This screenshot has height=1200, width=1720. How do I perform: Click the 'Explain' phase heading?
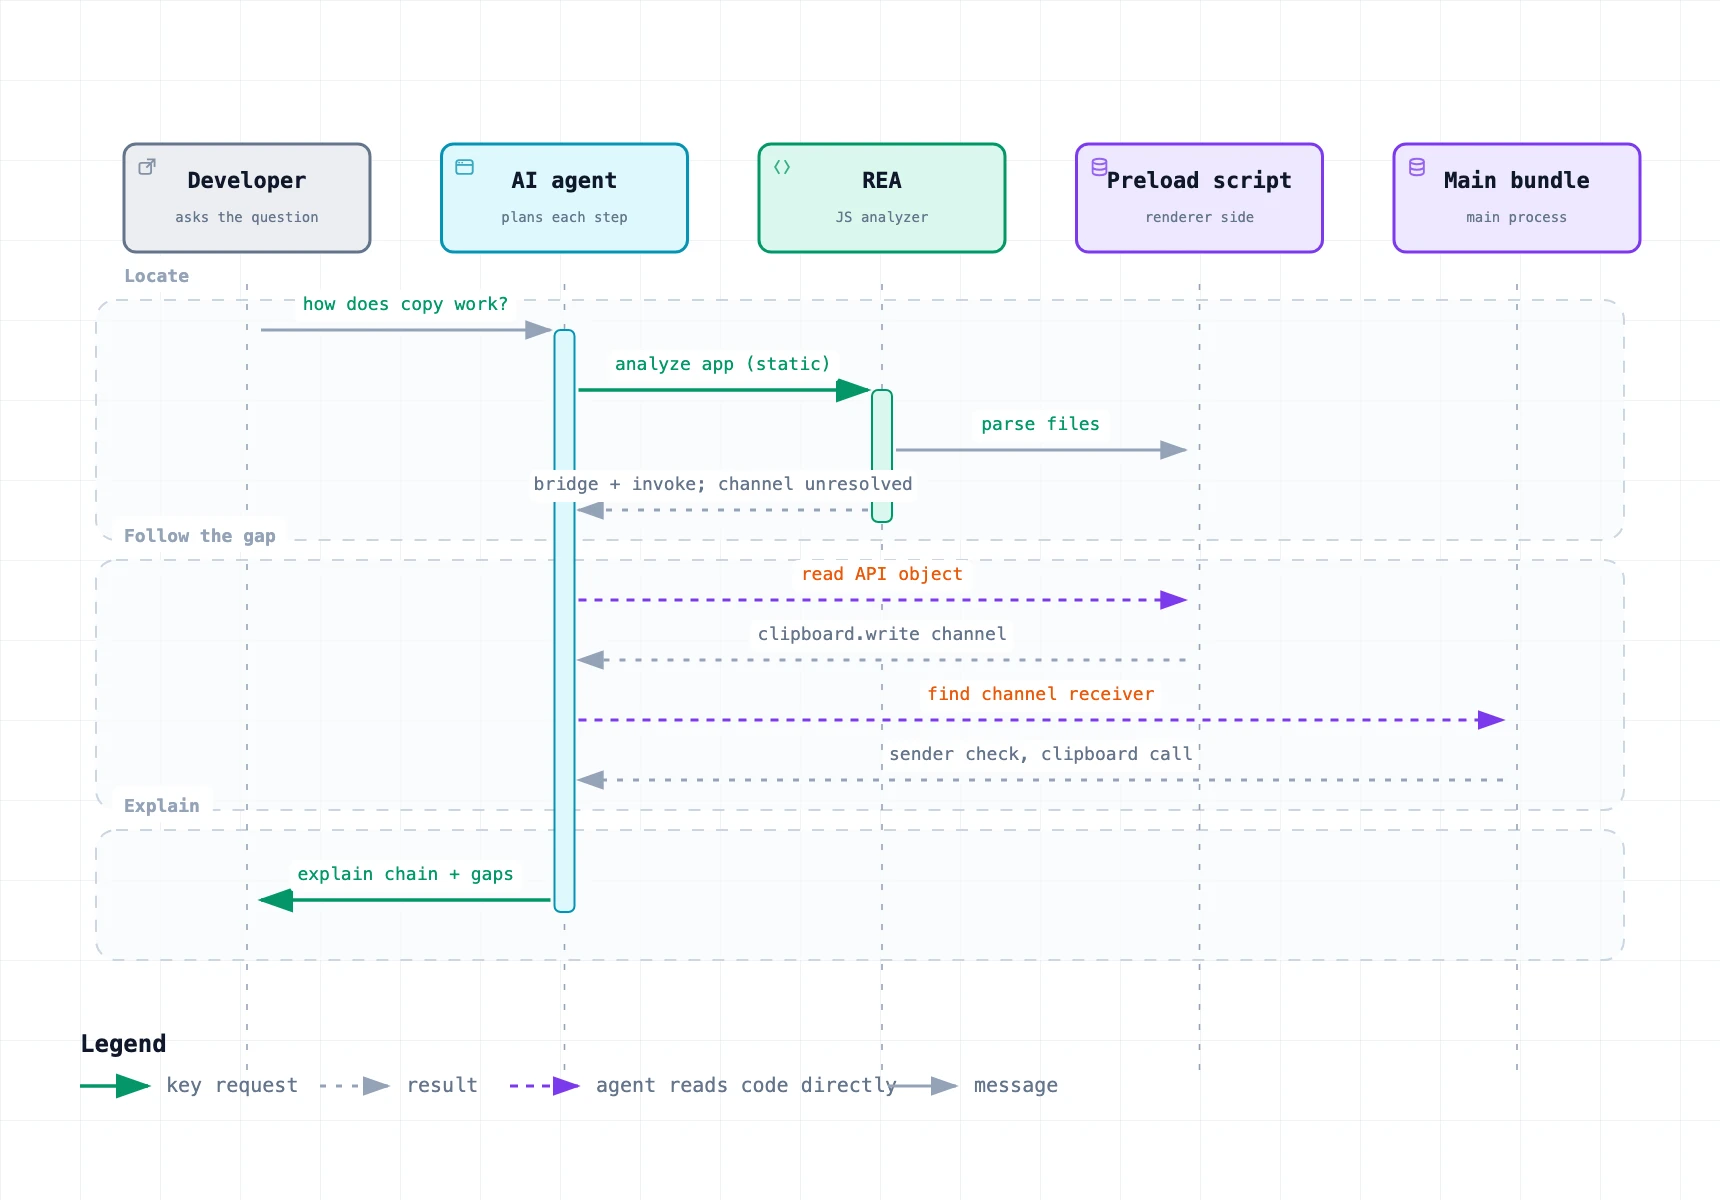[x=161, y=806]
